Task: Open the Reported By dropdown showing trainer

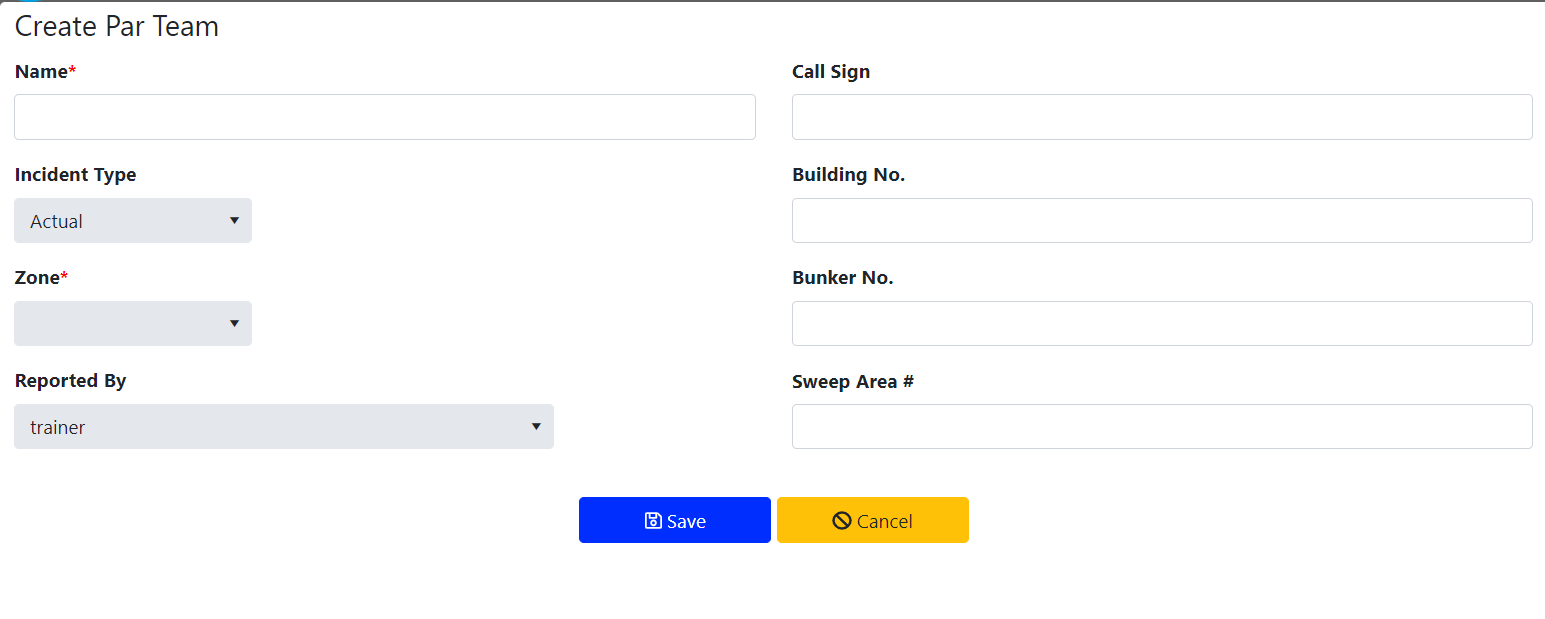Action: (x=284, y=426)
